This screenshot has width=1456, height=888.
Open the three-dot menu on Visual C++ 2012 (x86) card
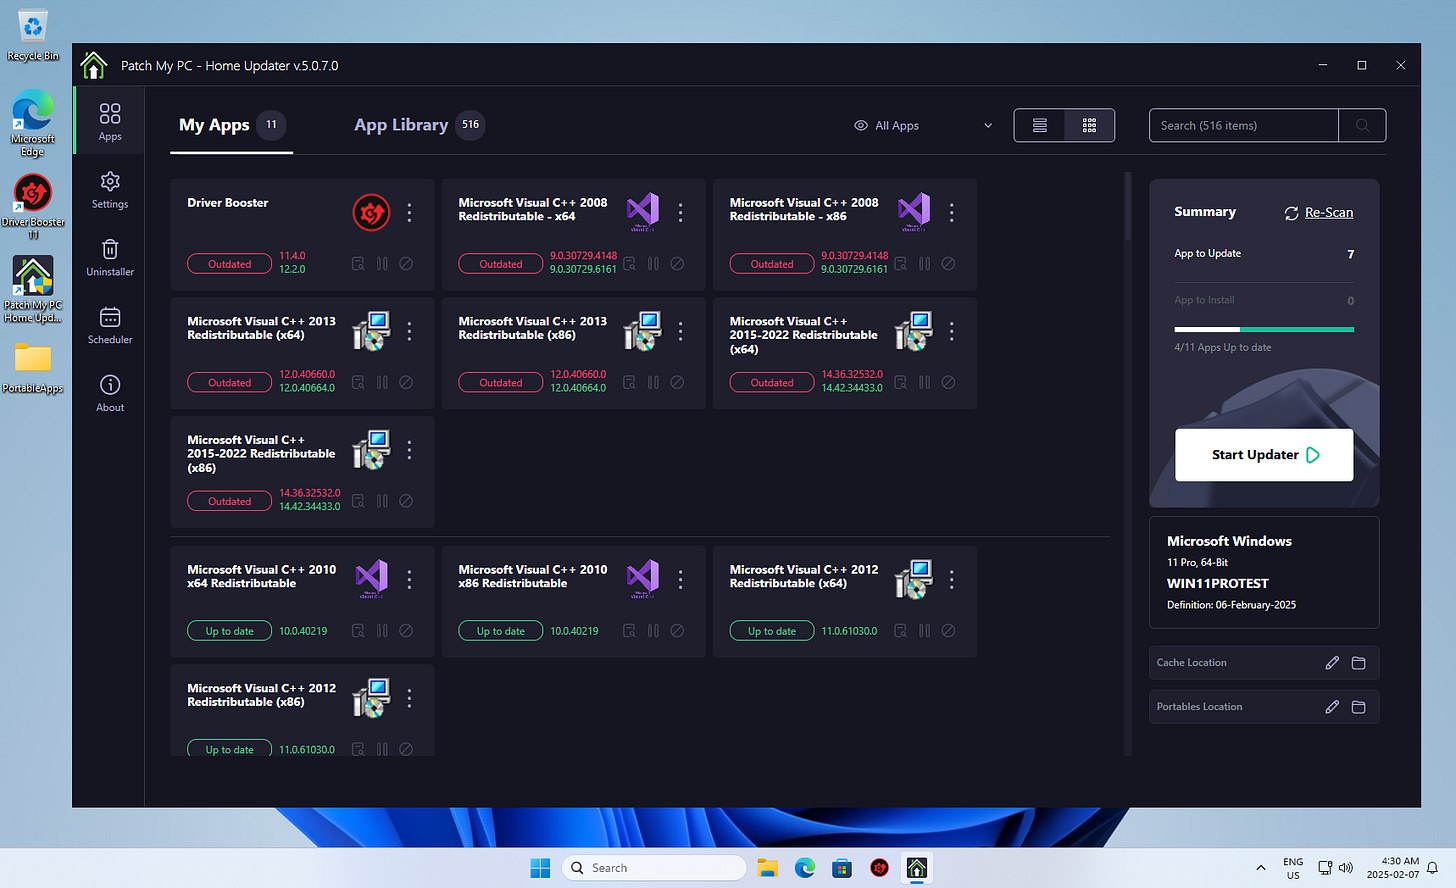[x=409, y=698]
